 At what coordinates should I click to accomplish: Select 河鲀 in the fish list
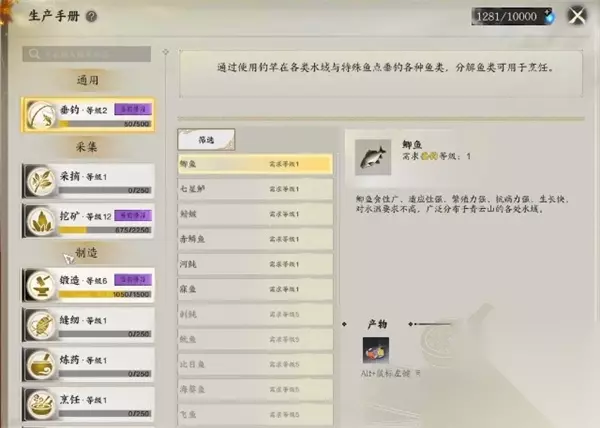[x=255, y=264]
